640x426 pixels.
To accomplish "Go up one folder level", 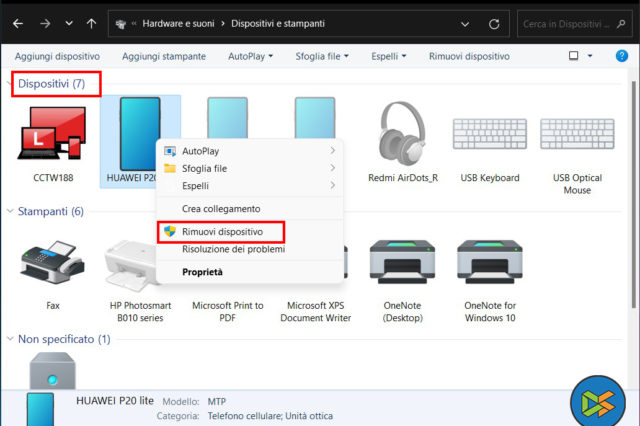I will coord(91,24).
